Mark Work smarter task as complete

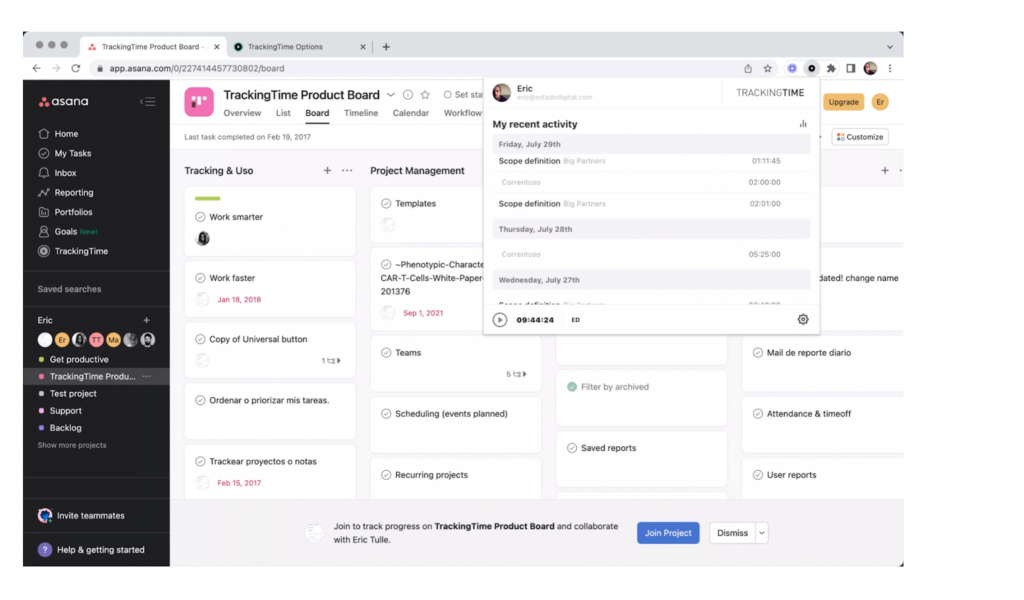tap(200, 217)
